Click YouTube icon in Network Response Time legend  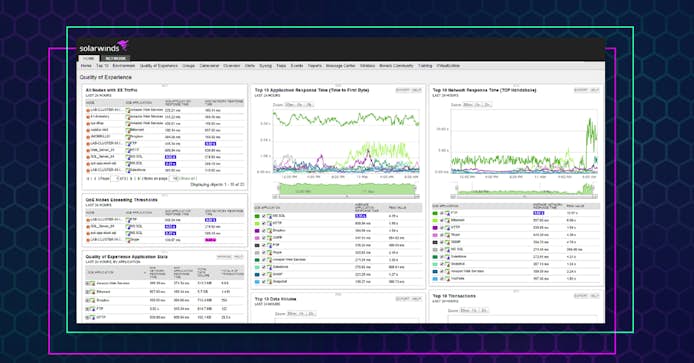point(447,279)
